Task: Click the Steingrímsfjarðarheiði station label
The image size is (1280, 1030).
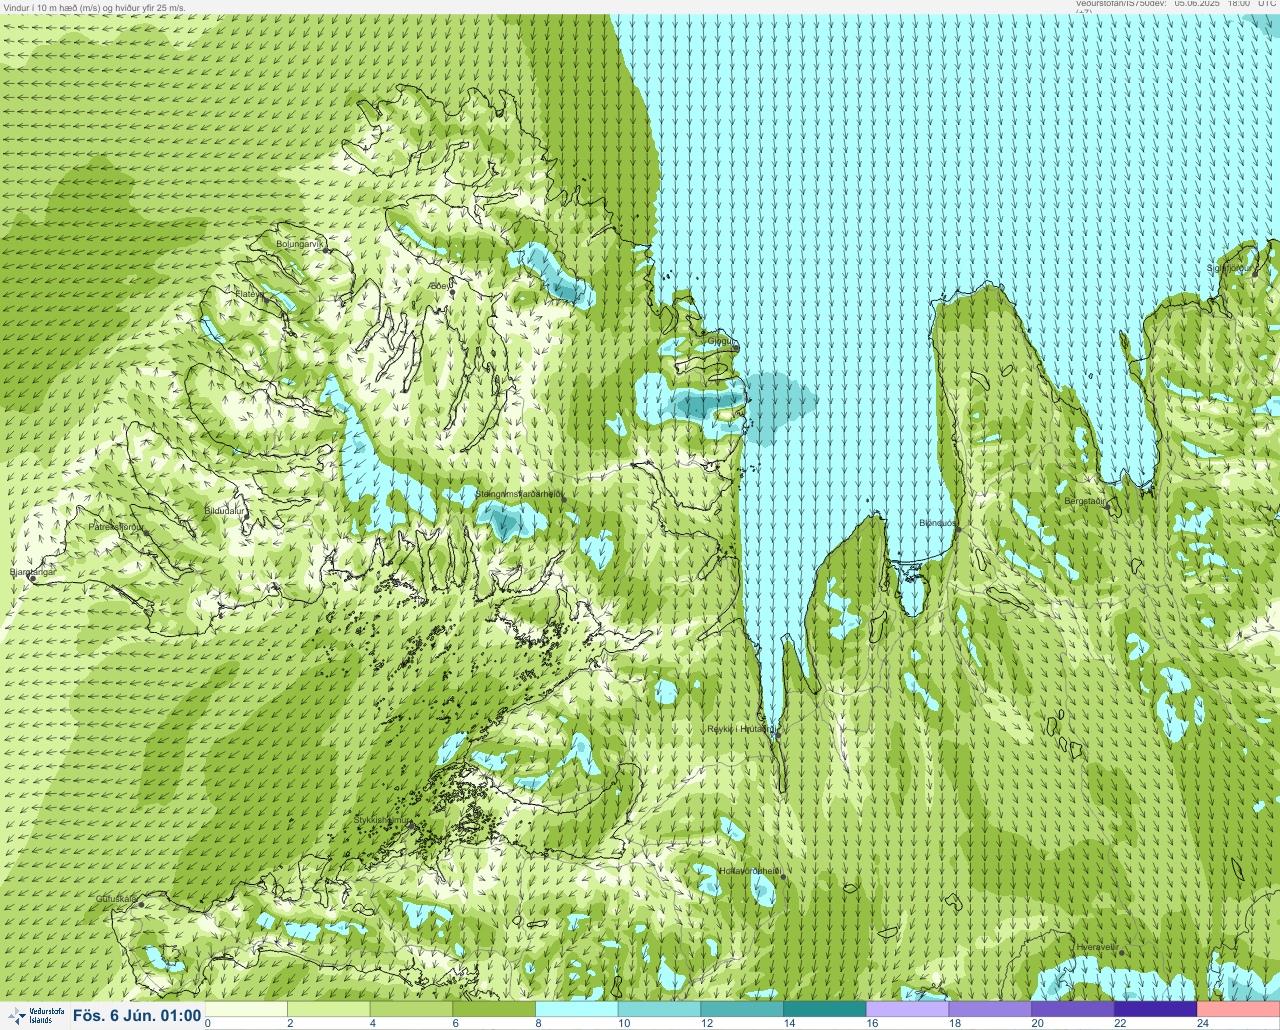Action: (x=518, y=494)
